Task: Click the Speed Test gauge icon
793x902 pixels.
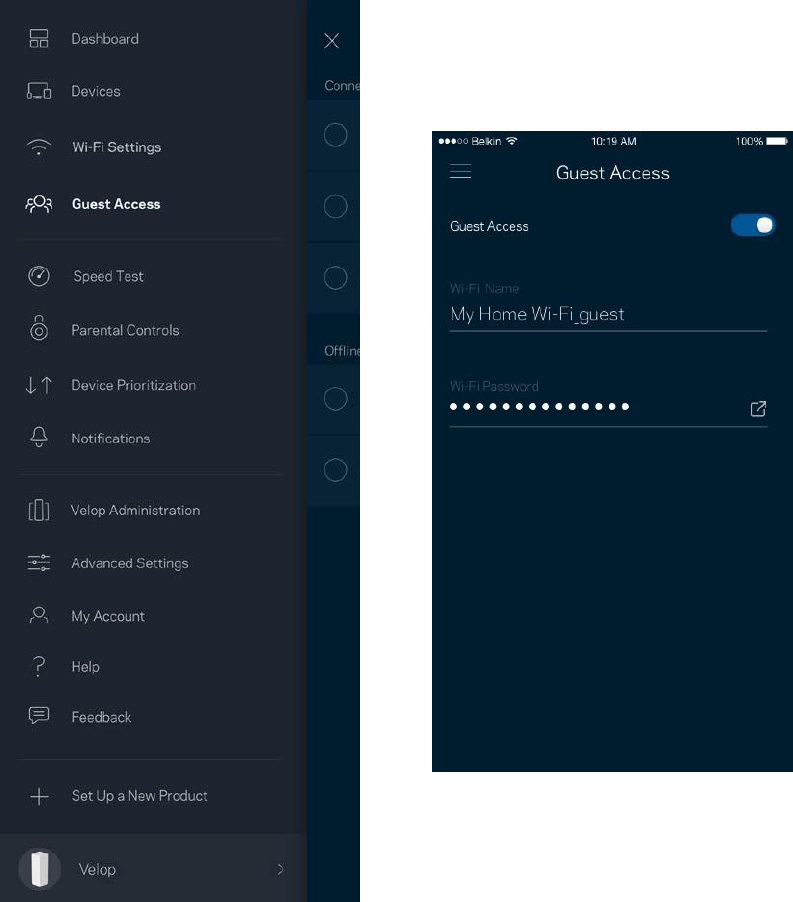Action: (39, 276)
